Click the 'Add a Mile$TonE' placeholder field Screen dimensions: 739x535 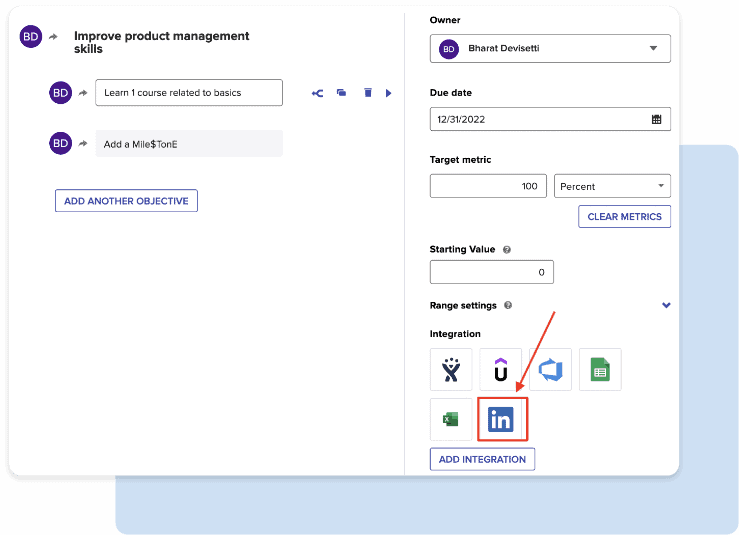pyautogui.click(x=189, y=144)
